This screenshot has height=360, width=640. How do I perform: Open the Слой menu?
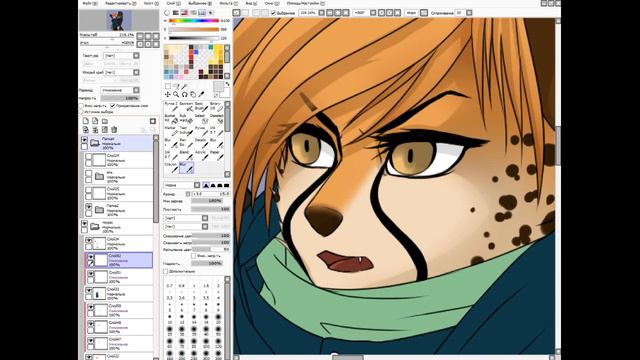[173, 3]
